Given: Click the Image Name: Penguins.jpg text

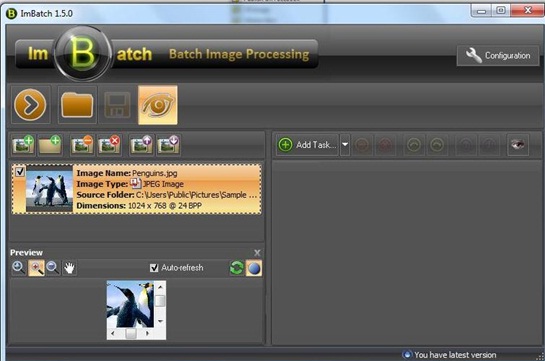Looking at the screenshot, I should 127,173.
